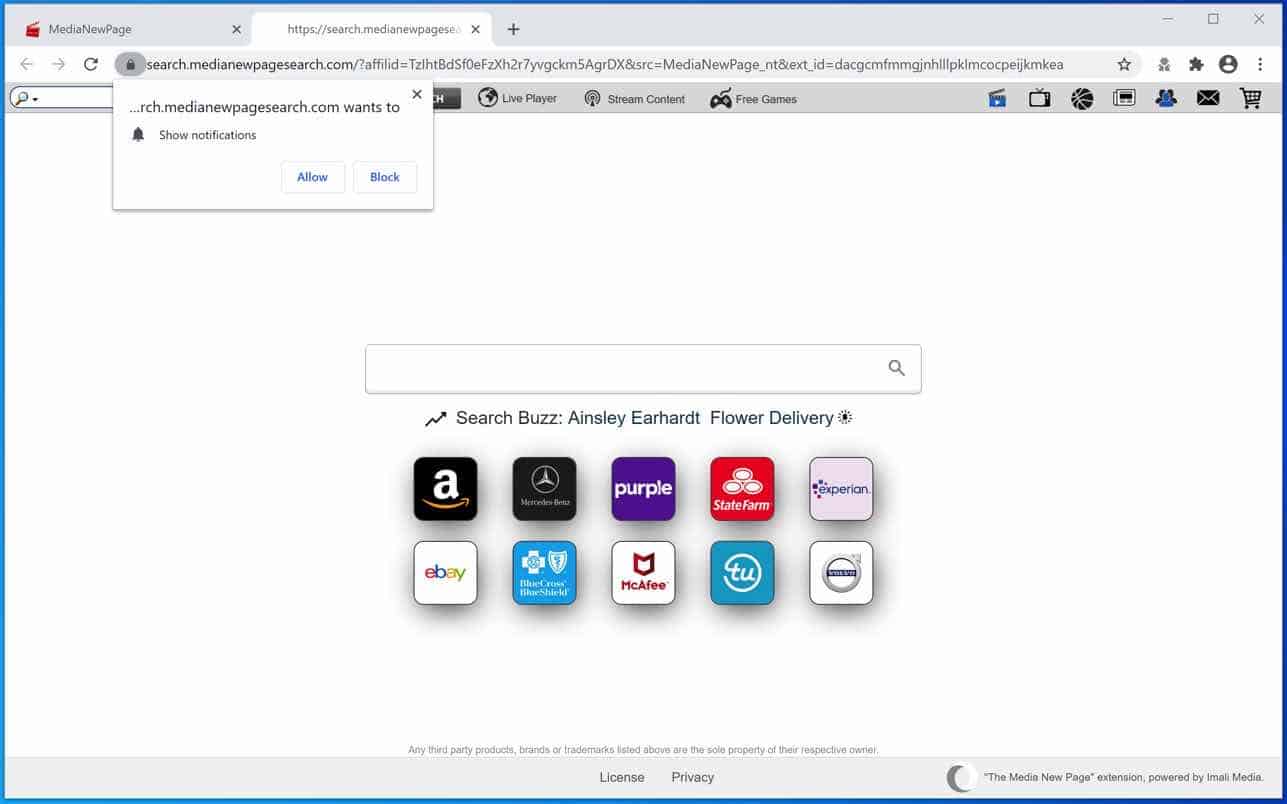Close the MediaNewPage tab
Image resolution: width=1287 pixels, height=804 pixels.
tap(236, 29)
